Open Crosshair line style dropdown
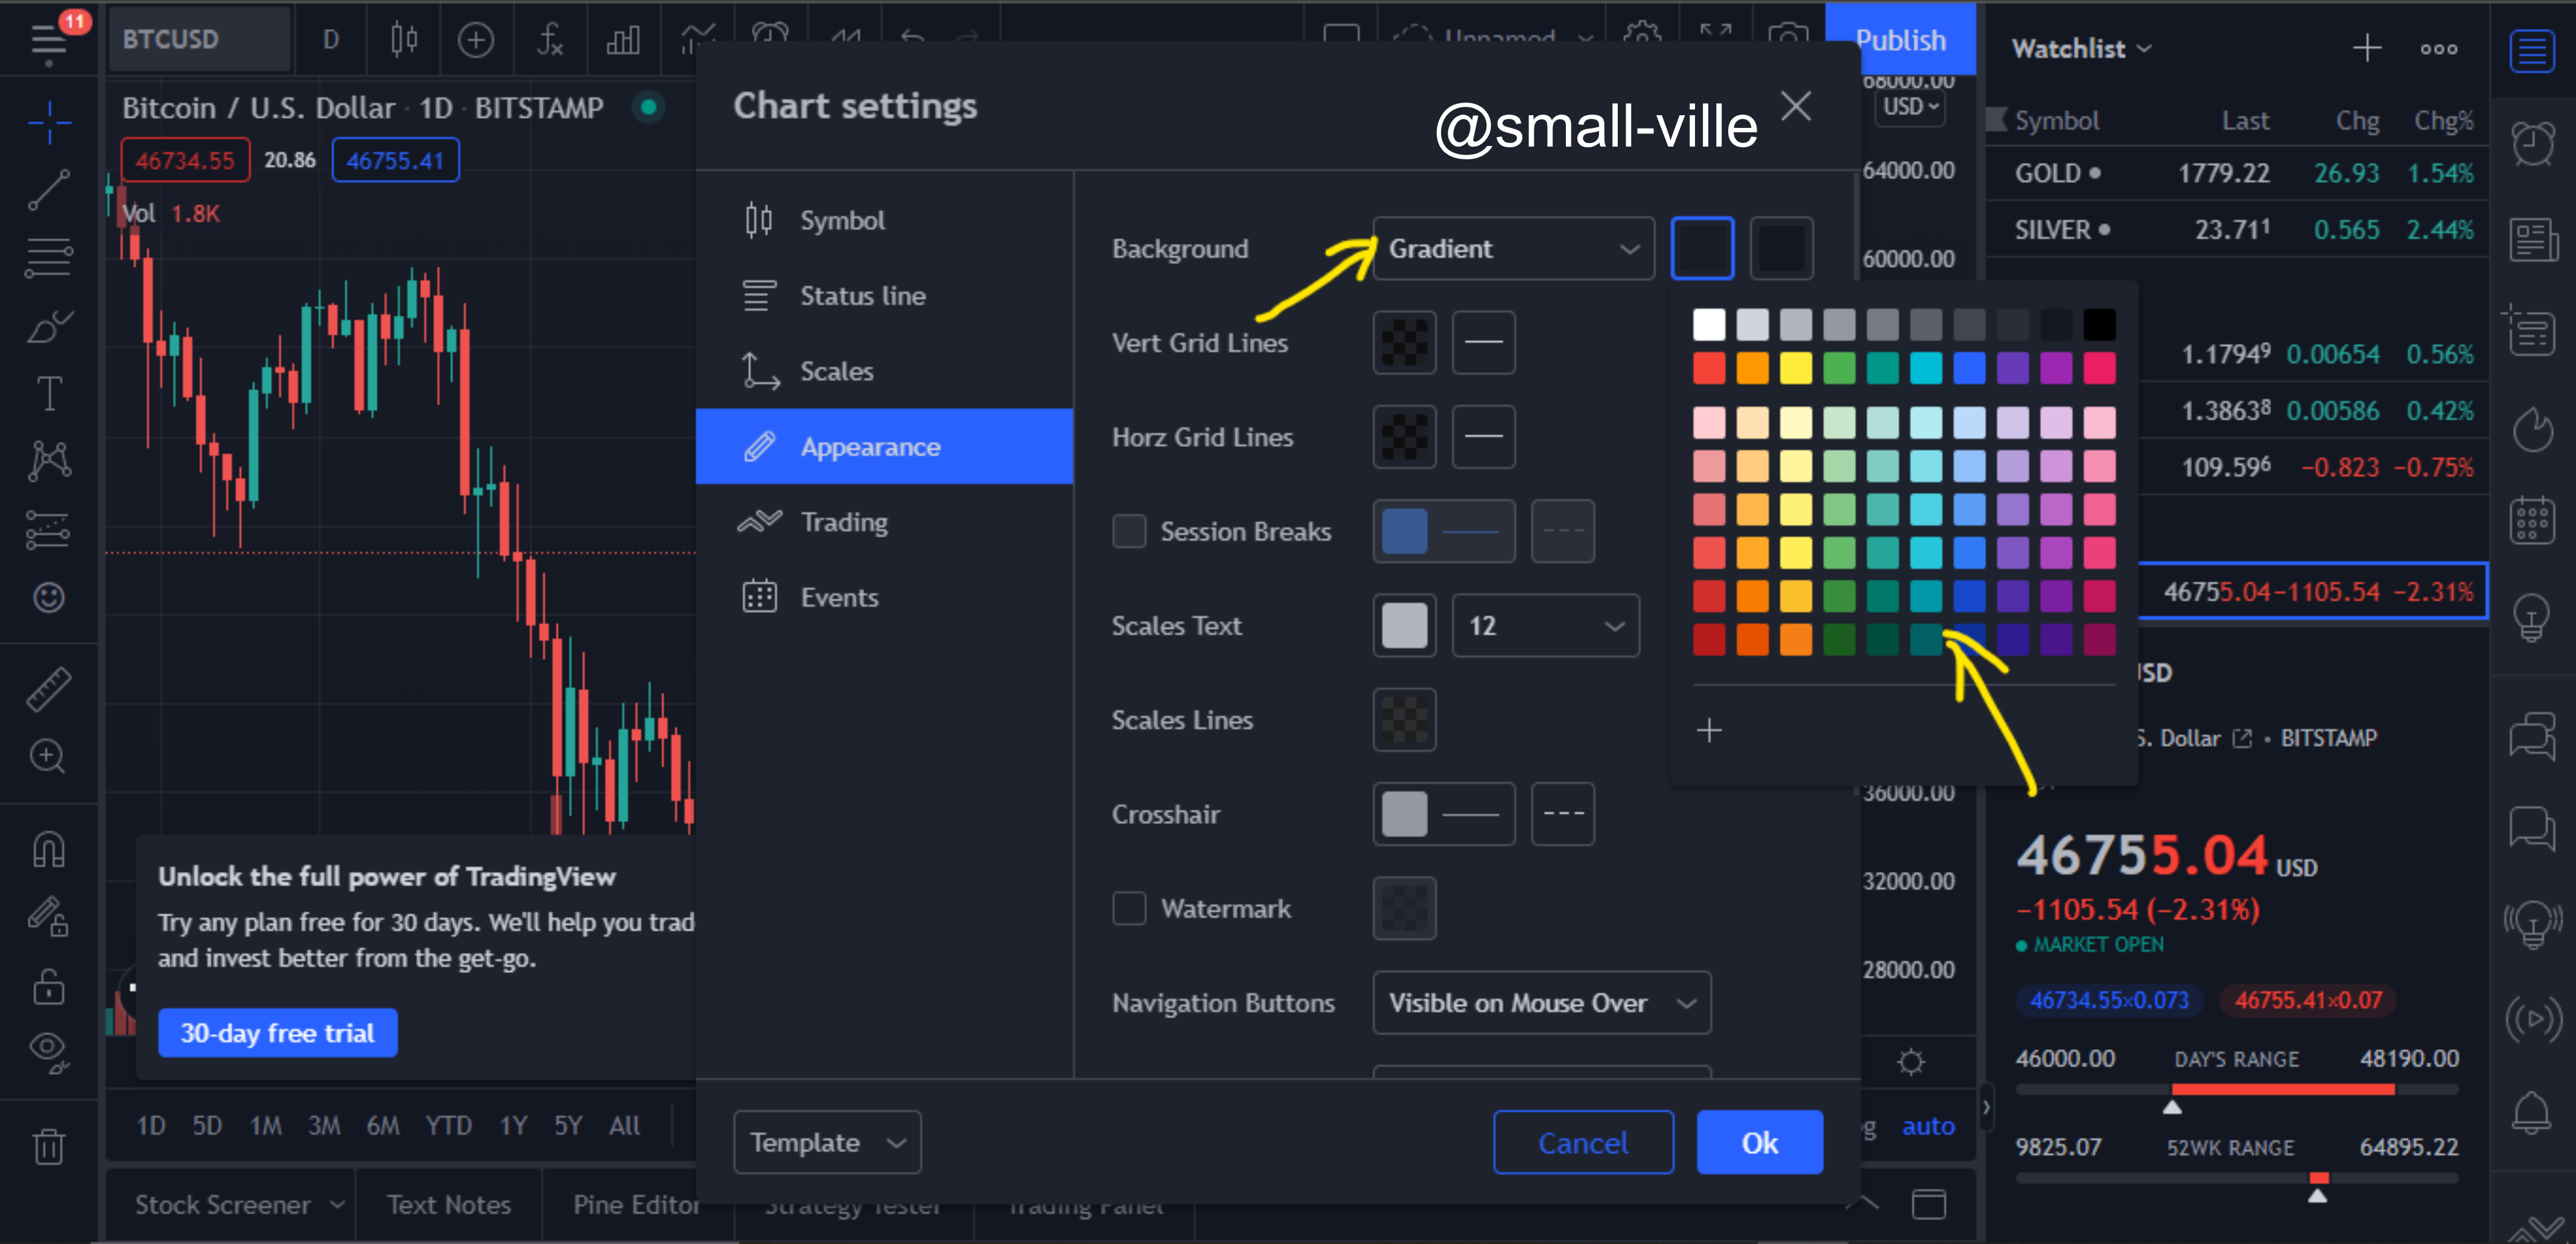 pyautogui.click(x=1562, y=813)
